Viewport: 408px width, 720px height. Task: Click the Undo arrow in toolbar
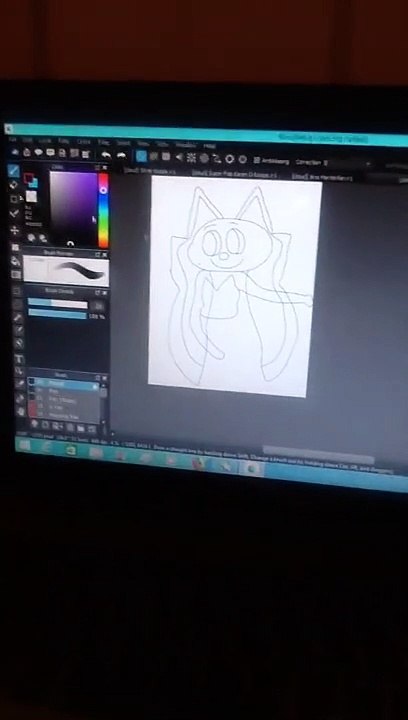click(106, 155)
